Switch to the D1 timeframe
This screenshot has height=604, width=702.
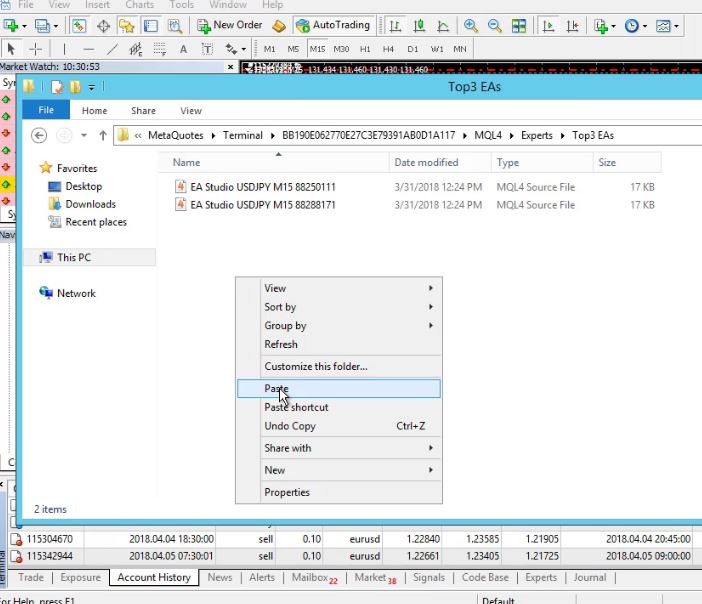pos(412,49)
